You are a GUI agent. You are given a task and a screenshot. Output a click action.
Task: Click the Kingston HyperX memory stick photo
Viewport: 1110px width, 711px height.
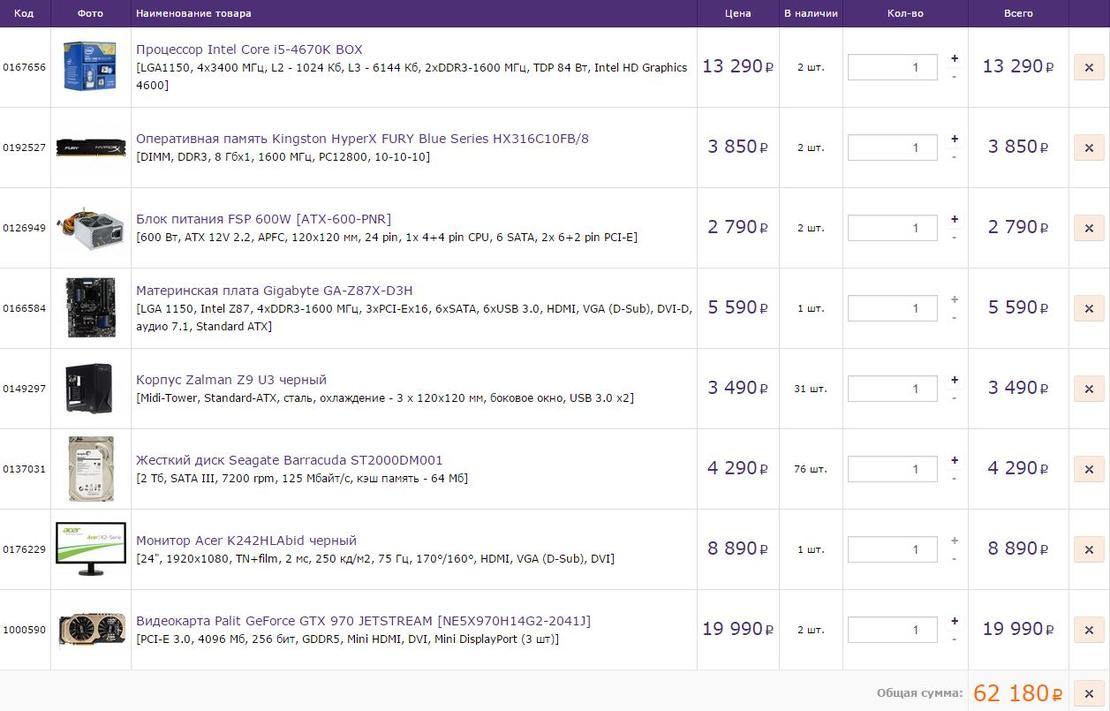(91, 147)
